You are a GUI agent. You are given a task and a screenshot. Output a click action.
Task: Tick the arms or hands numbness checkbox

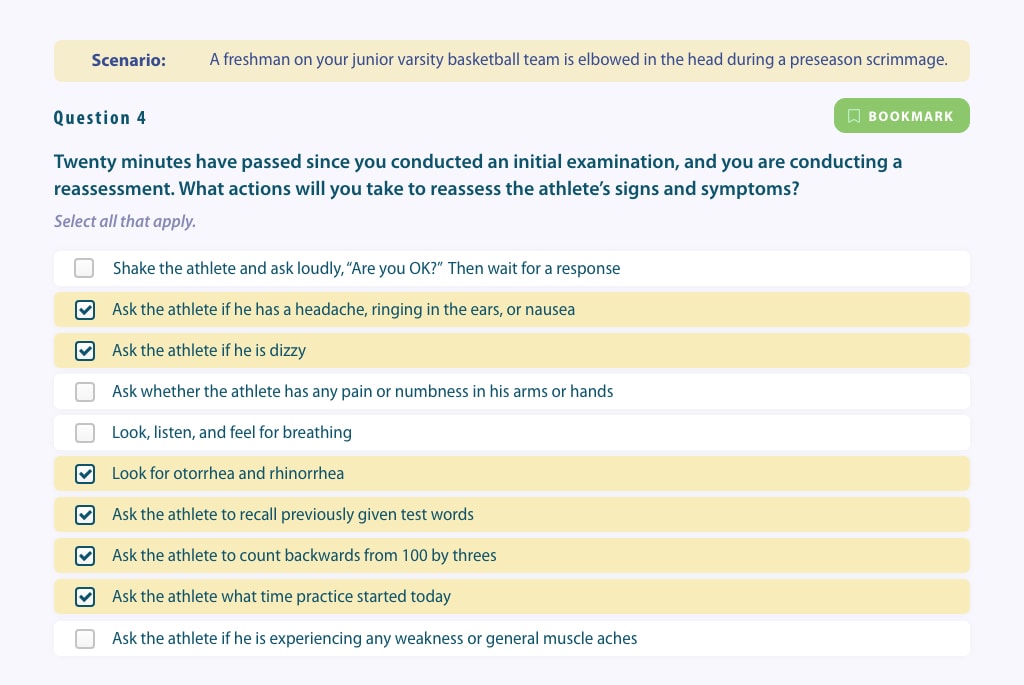[85, 392]
